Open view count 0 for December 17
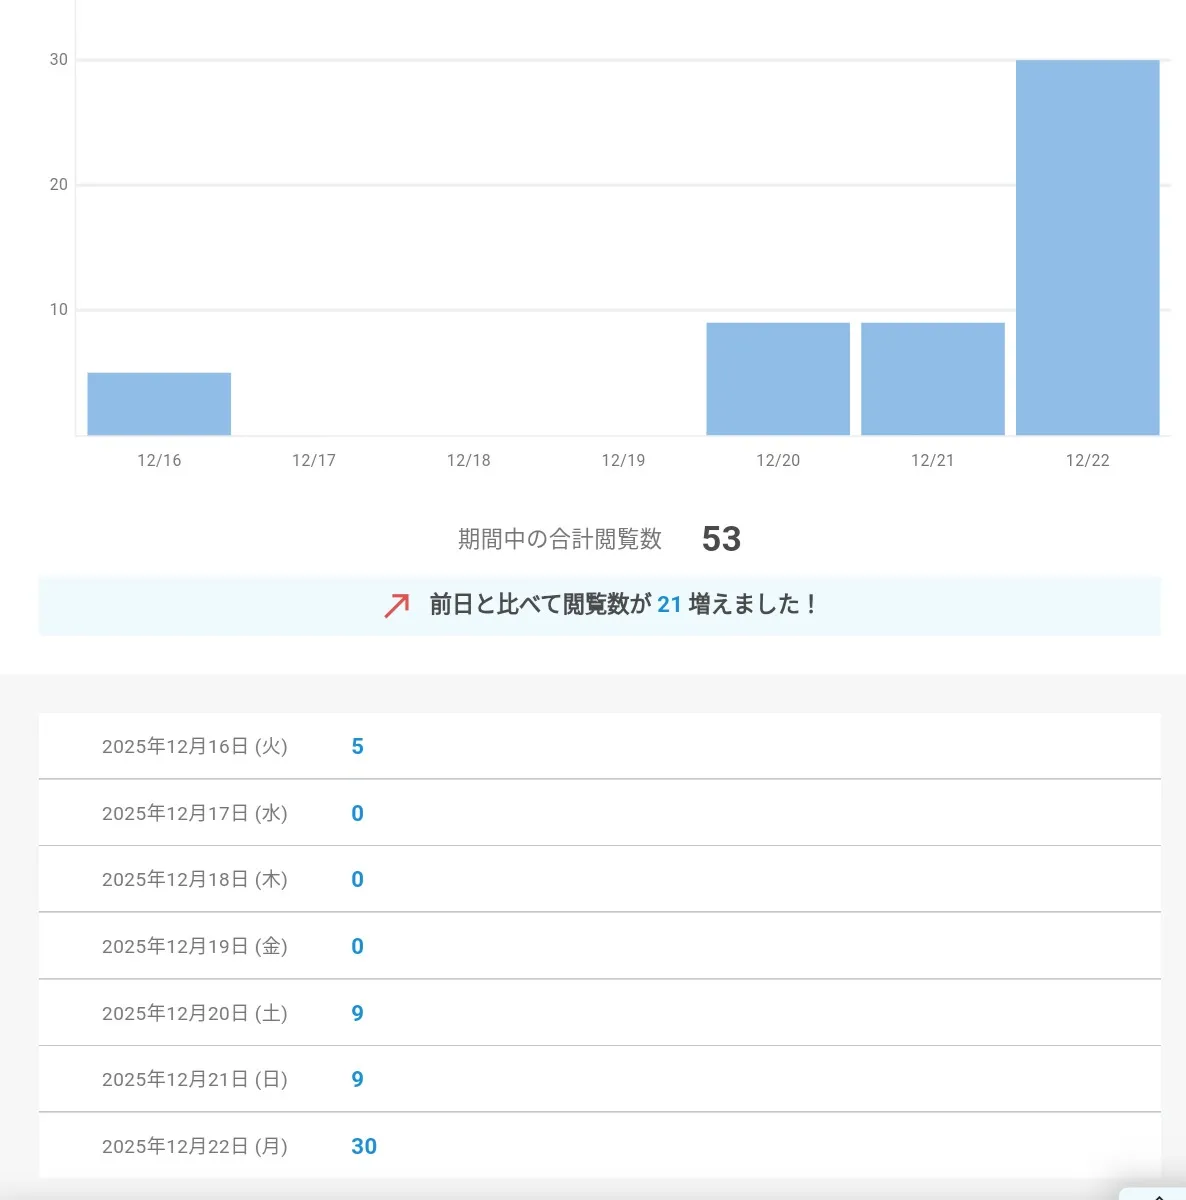The height and width of the screenshot is (1200, 1186). (357, 814)
